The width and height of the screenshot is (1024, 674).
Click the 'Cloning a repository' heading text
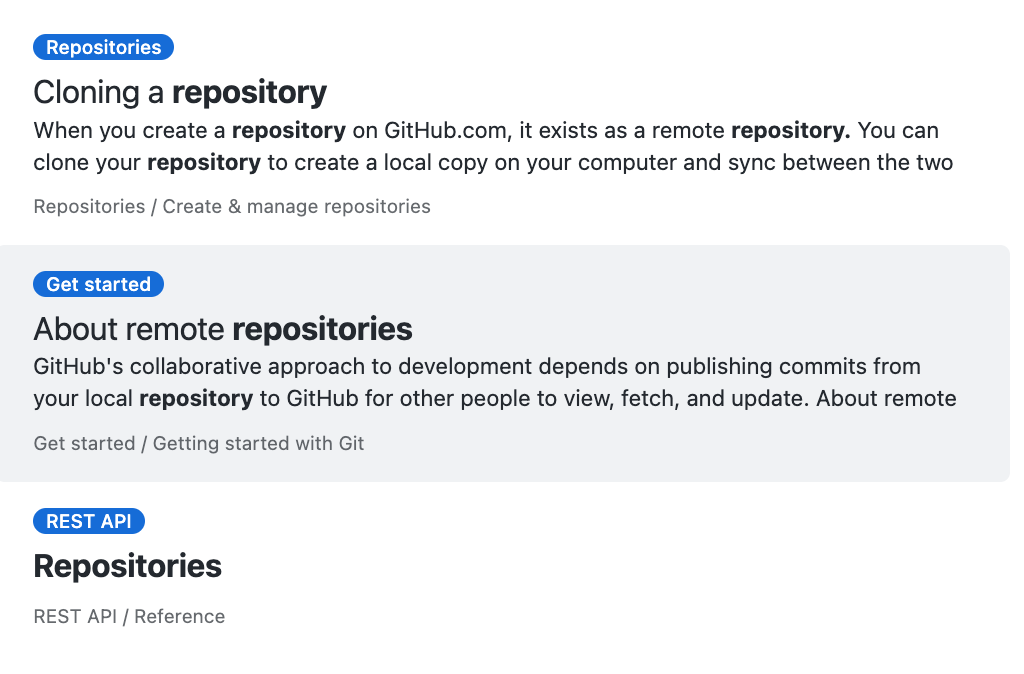(x=180, y=91)
